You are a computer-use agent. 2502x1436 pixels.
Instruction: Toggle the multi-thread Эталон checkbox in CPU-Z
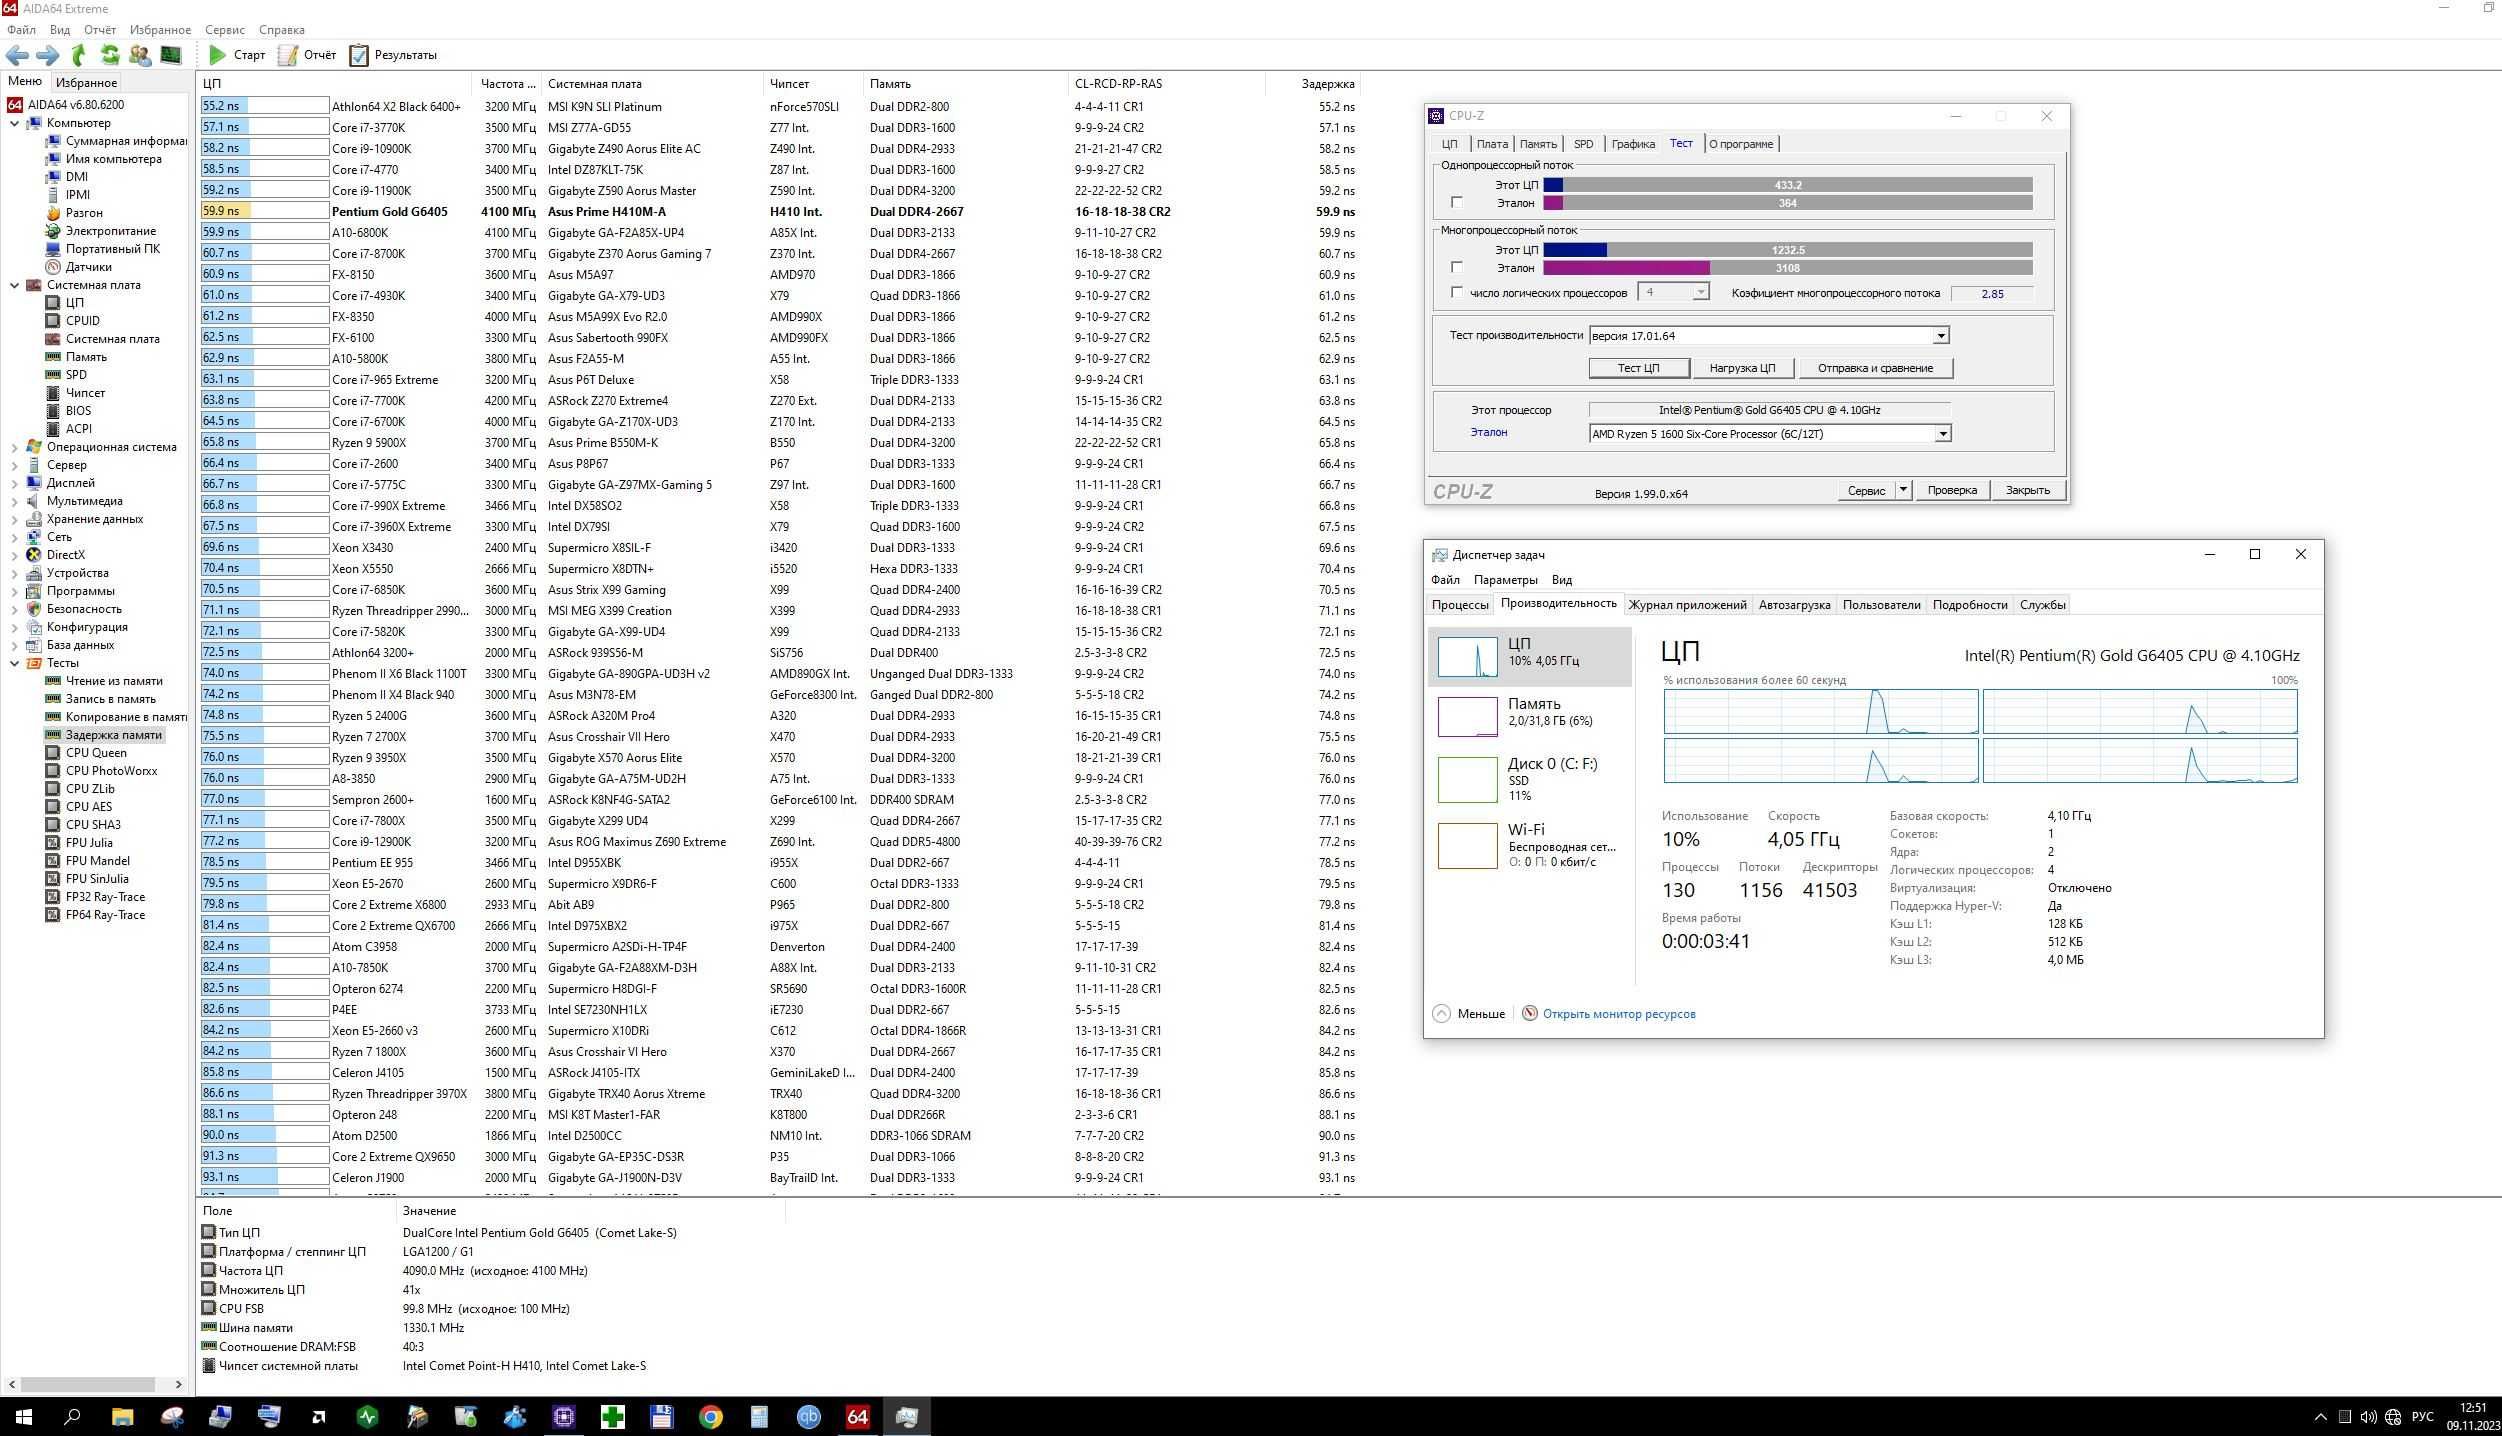(x=1457, y=268)
